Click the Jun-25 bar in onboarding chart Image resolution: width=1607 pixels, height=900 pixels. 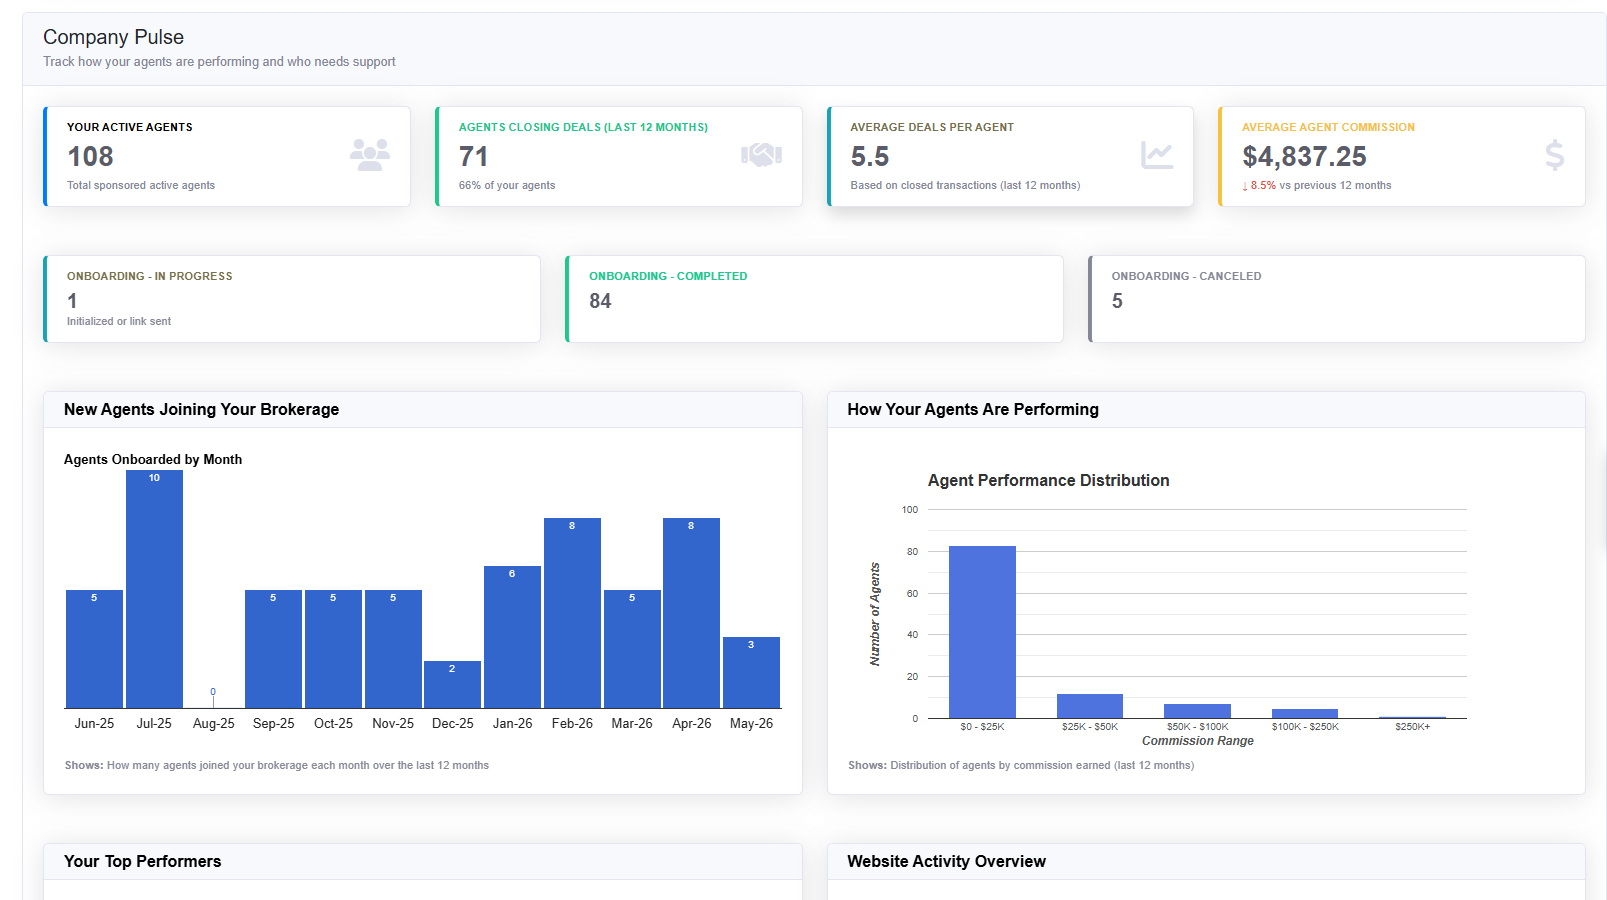point(94,649)
